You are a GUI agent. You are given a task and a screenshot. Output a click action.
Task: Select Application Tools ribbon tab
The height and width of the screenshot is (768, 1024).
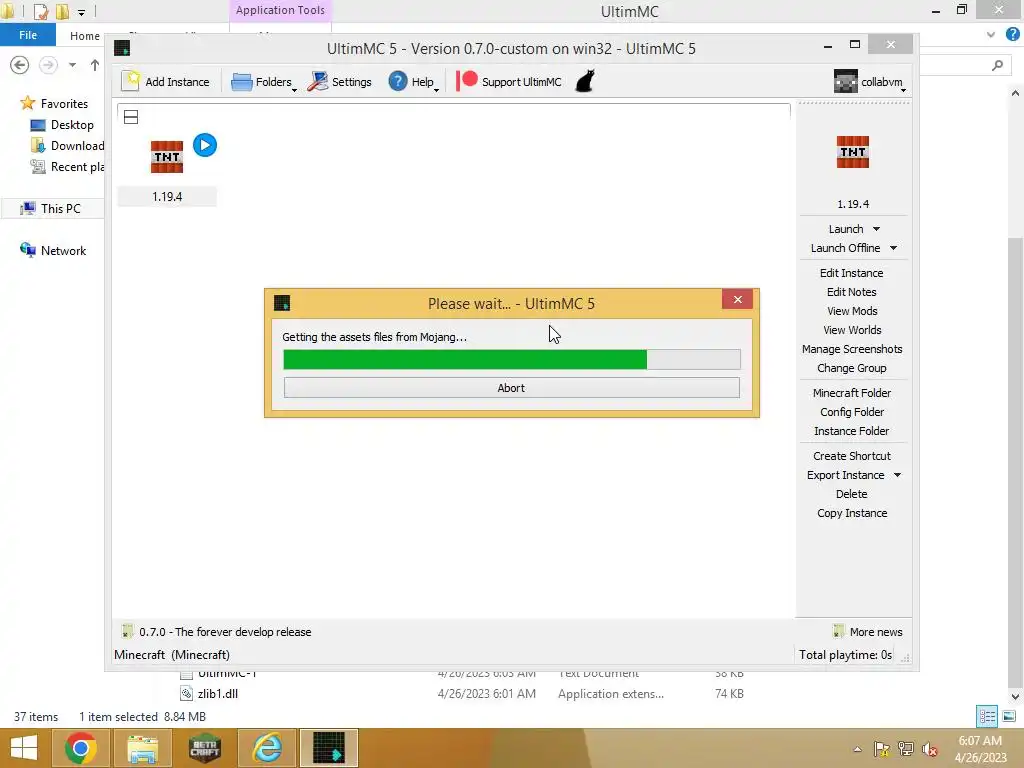click(280, 10)
